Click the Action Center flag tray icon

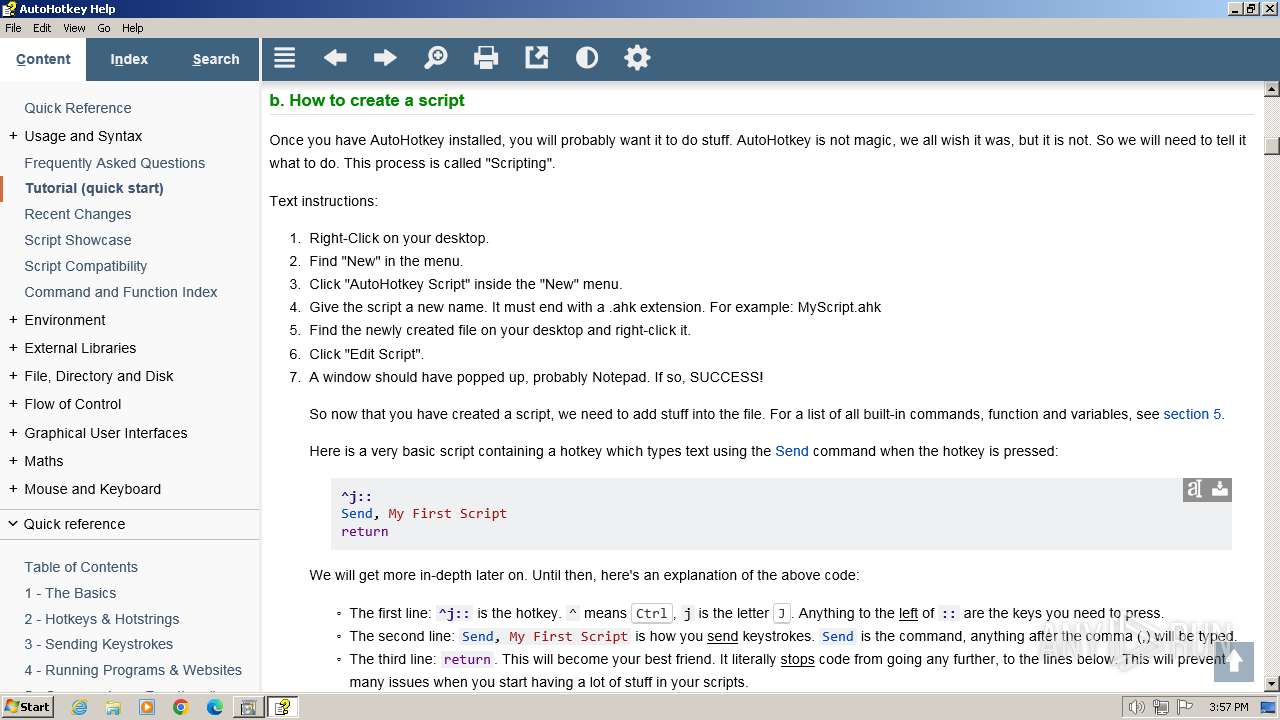(x=1185, y=707)
